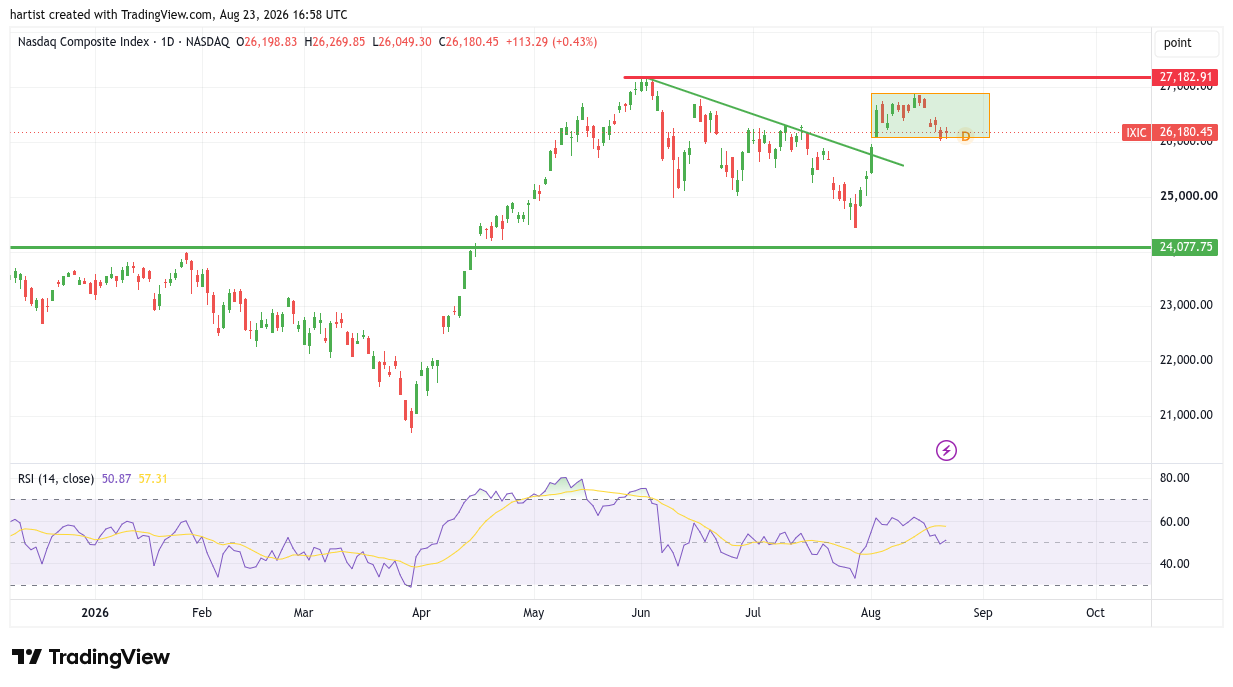This screenshot has width=1233, height=687.
Task: Click the May label on time axis
Action: [534, 613]
